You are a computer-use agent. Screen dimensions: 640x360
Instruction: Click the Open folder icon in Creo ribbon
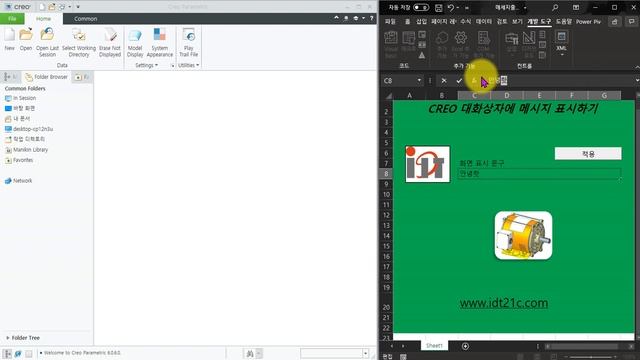point(26,34)
